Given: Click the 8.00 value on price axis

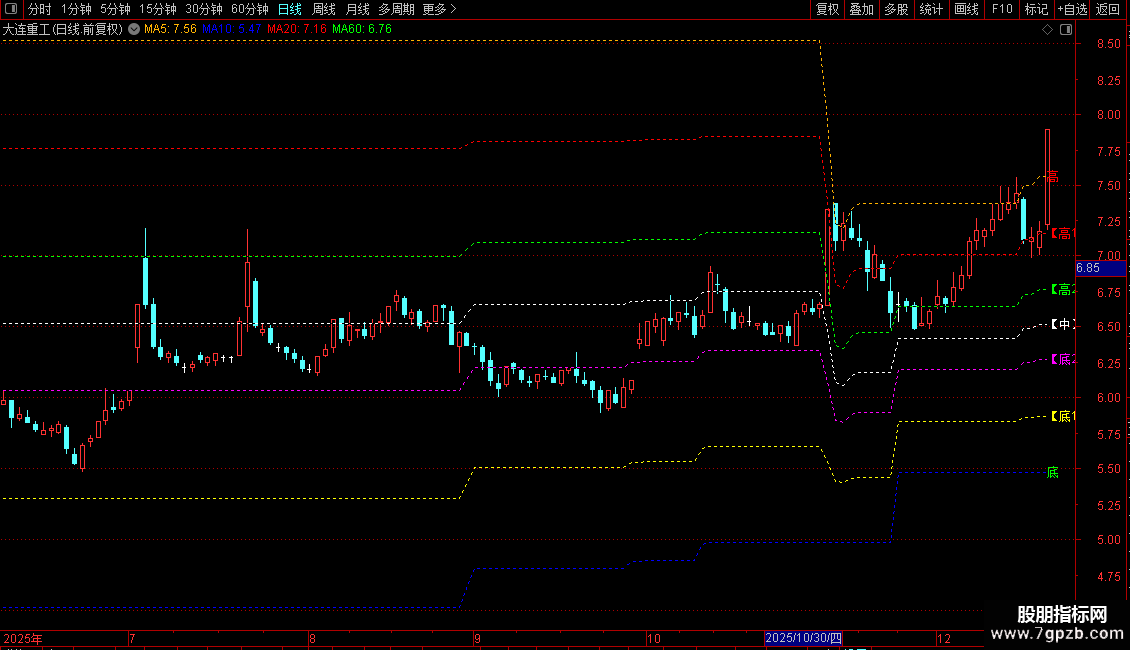Looking at the screenshot, I should (1108, 115).
